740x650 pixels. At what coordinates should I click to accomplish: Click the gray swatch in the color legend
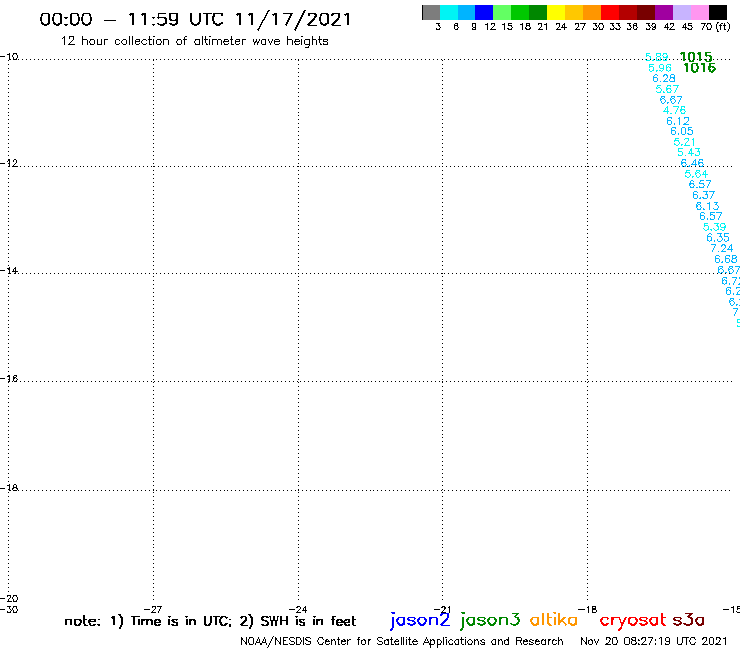pos(431,12)
